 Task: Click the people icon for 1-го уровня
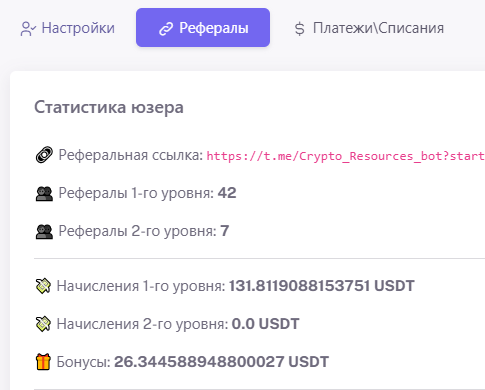44,194
